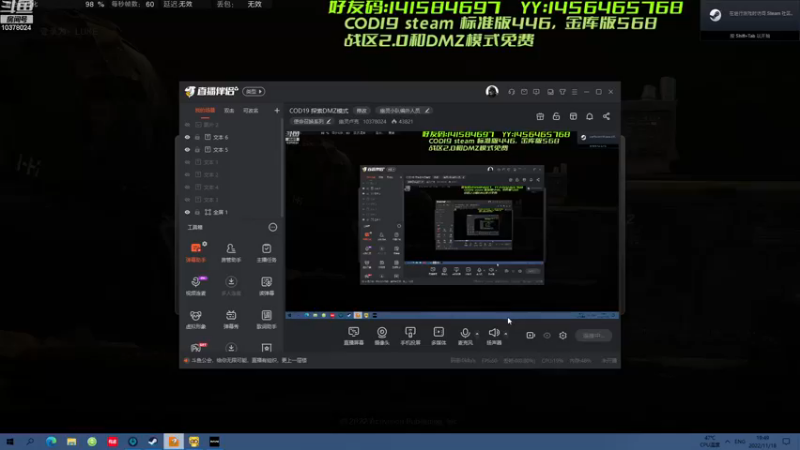Click the video recording camera icon
The image size is (800, 450).
[x=531, y=335]
